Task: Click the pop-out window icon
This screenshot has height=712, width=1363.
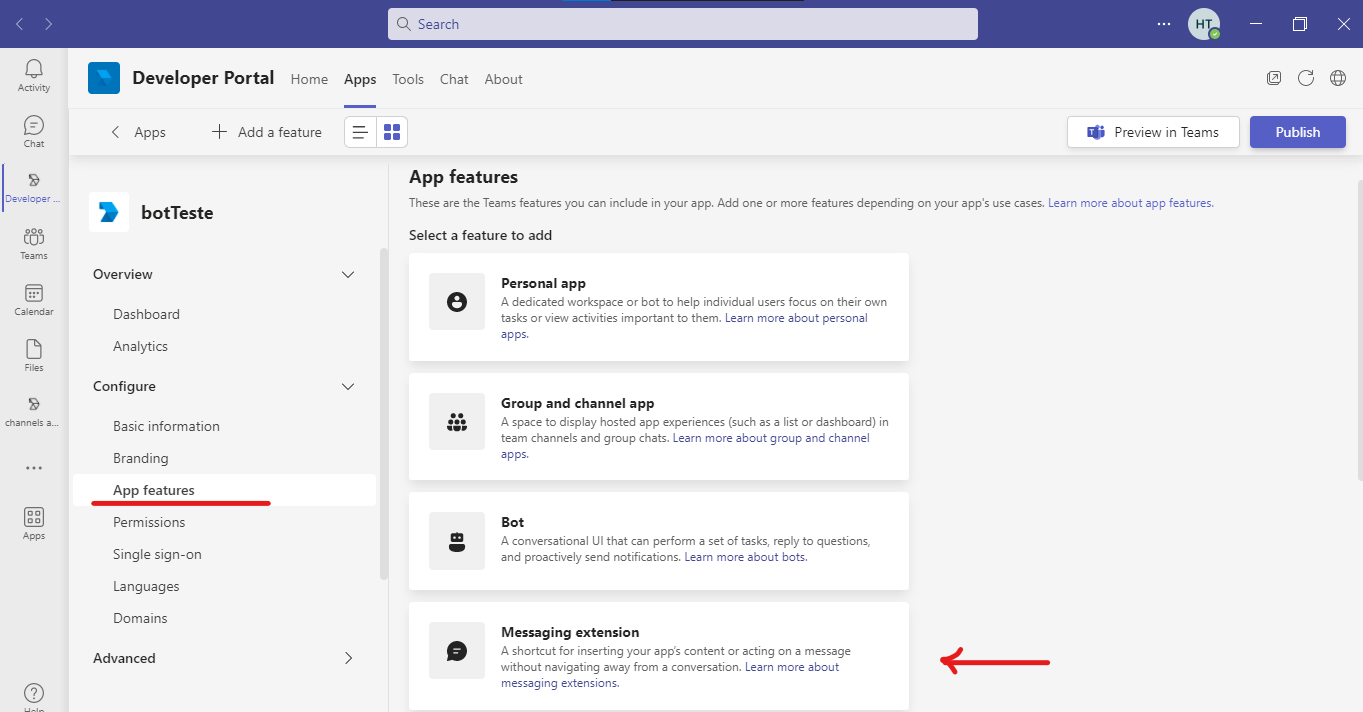Action: (x=1273, y=78)
